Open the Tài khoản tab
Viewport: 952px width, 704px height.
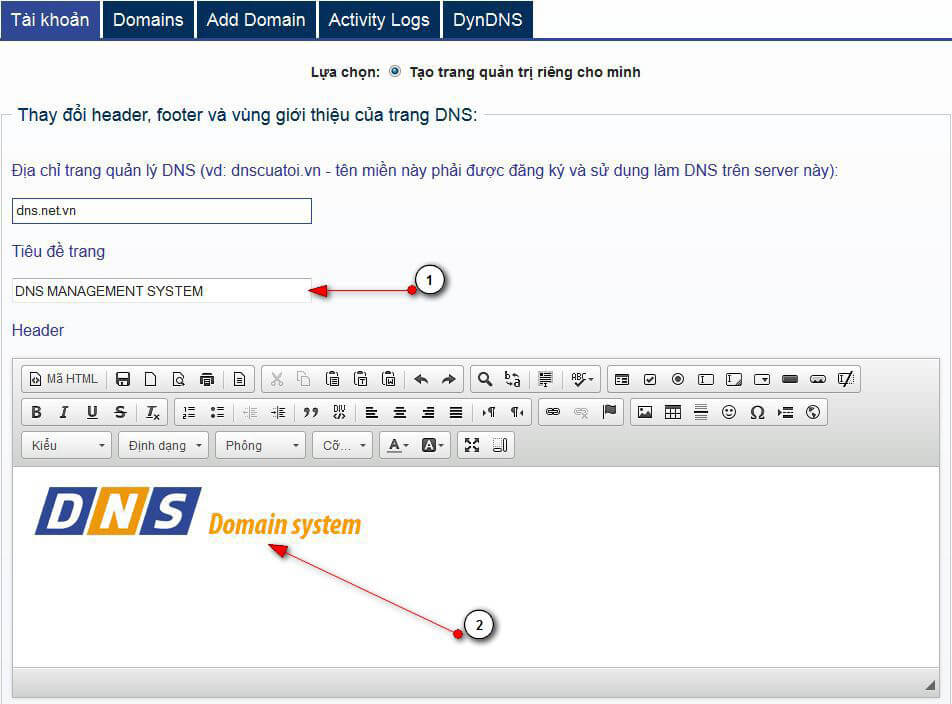click(50, 19)
